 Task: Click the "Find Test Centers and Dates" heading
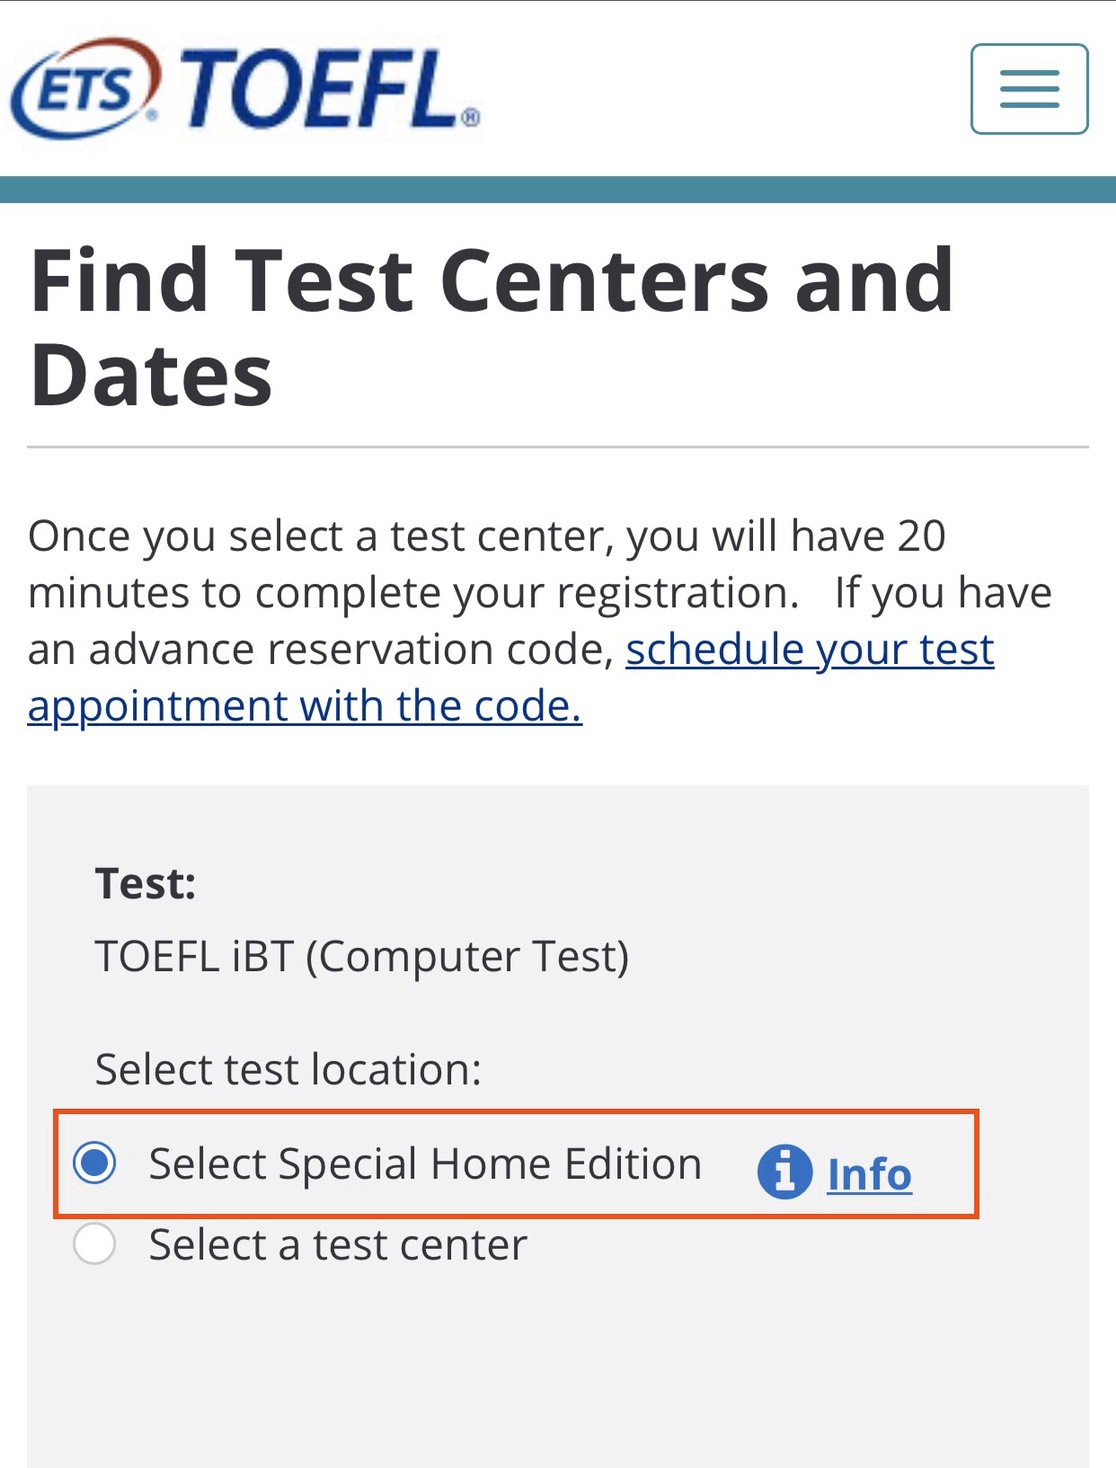pyautogui.click(x=492, y=327)
